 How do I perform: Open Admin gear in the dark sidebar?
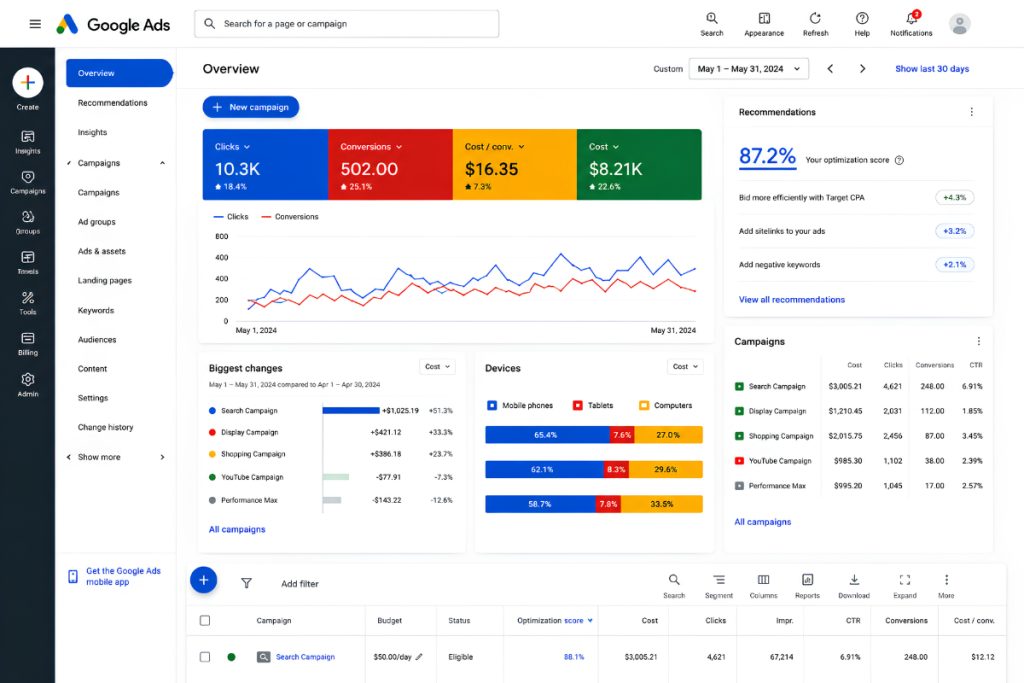coord(27,385)
